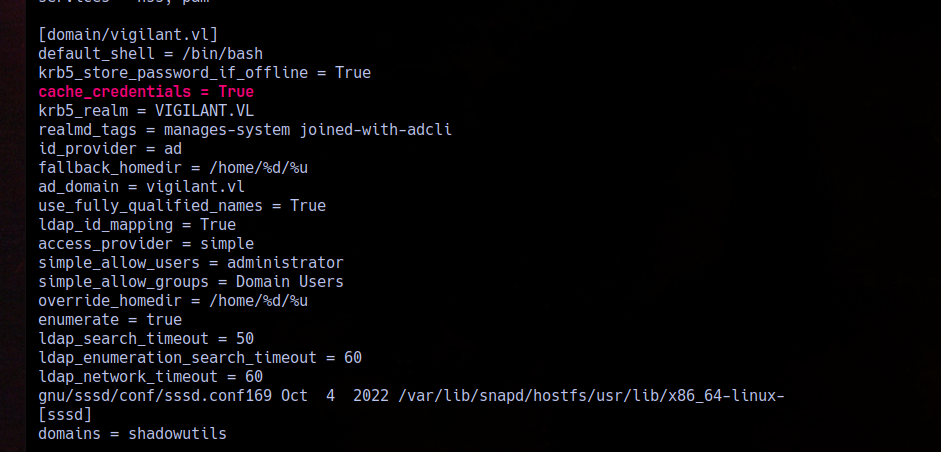Click the ldap_enumeration_search_timeout = 60 line
Screen dimensions: 941x452
(x=200, y=358)
